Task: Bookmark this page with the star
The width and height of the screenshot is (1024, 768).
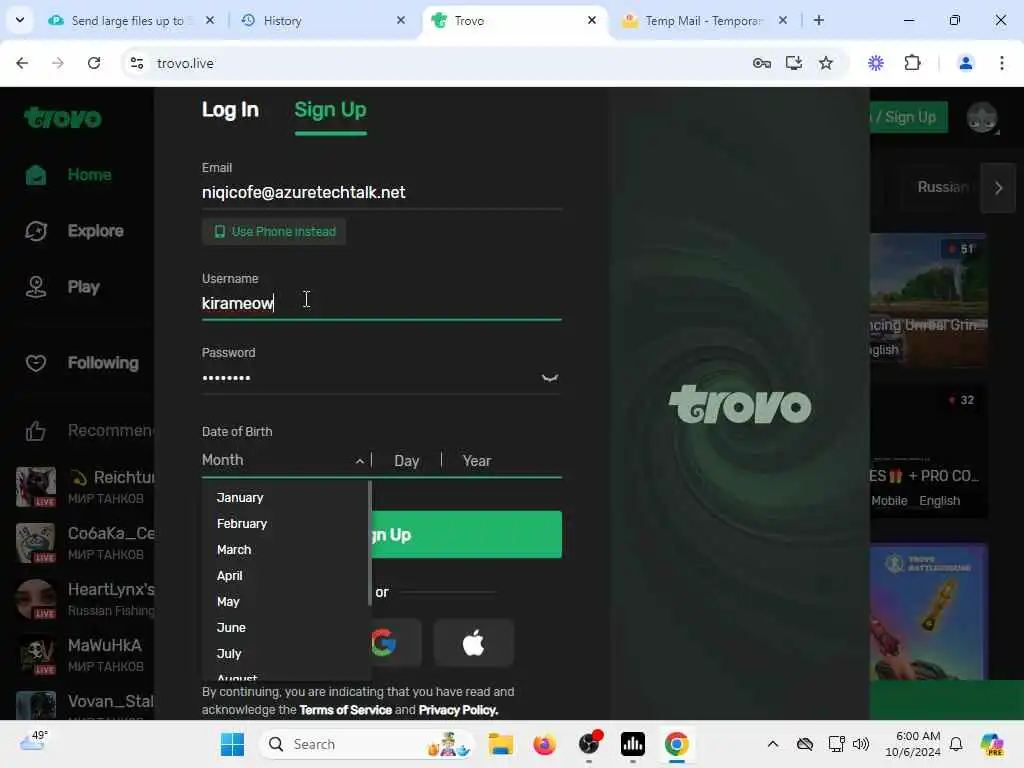Action: (826, 63)
